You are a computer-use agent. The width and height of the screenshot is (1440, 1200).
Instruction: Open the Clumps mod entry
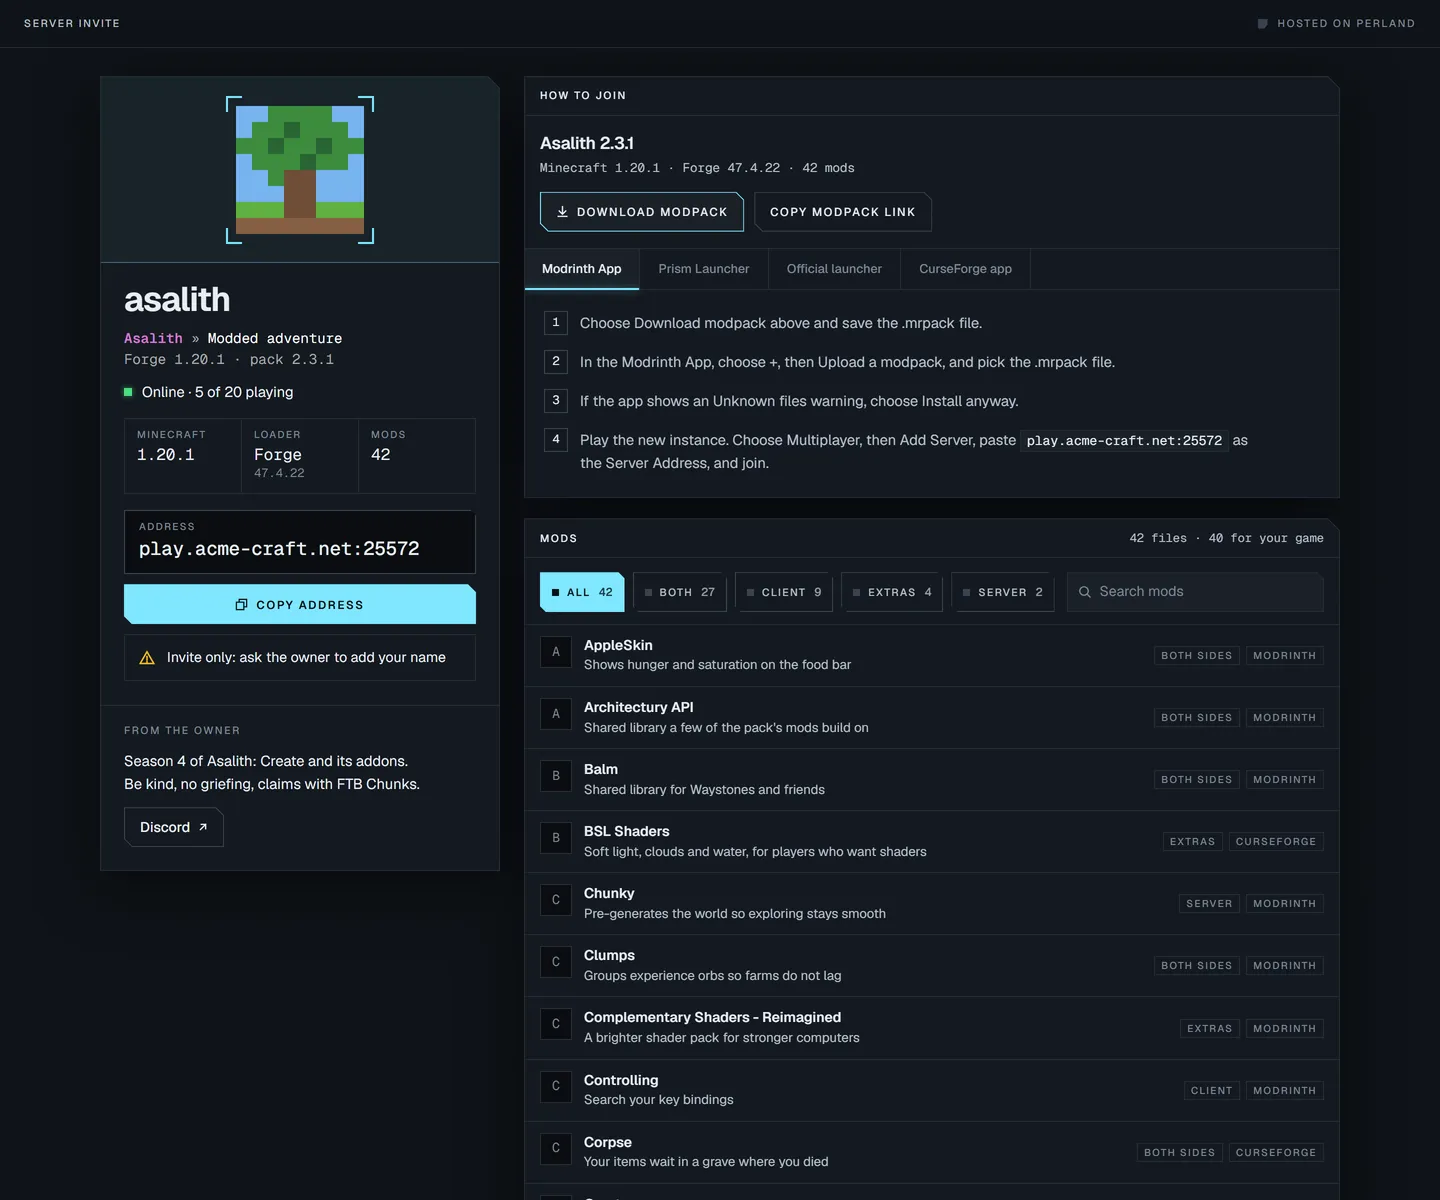click(932, 966)
